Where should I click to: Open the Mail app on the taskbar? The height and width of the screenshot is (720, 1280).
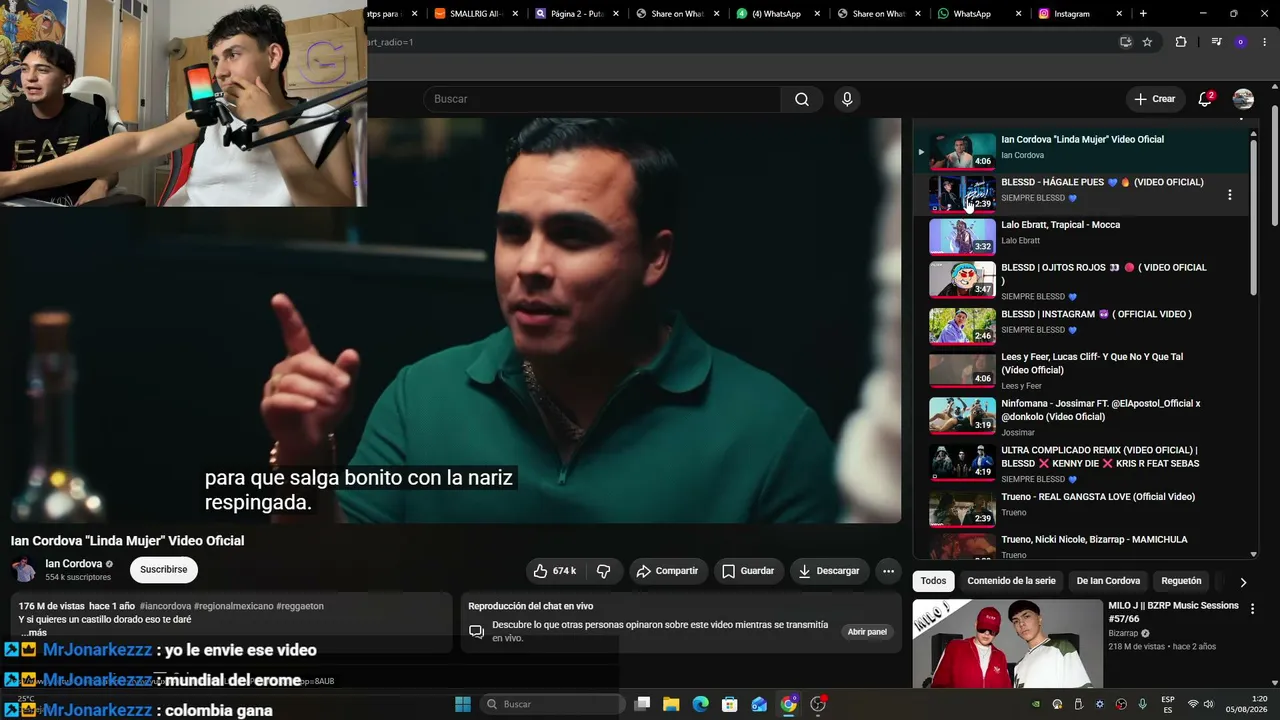click(x=759, y=704)
